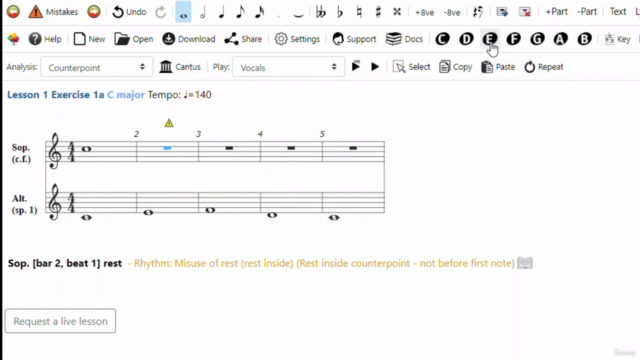
Task: Open Support
Action: 354,39
